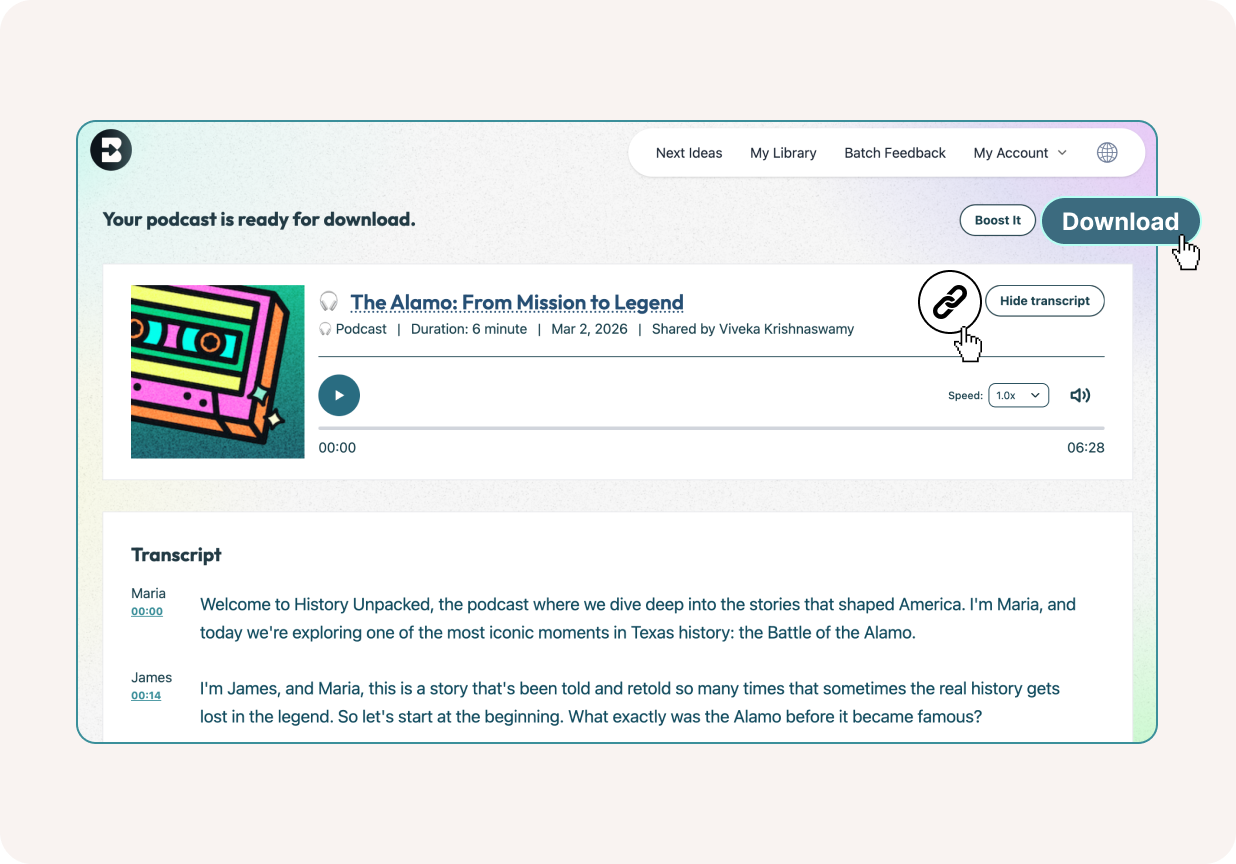The width and height of the screenshot is (1236, 864).
Task: Open Batch Feedback page
Action: (895, 153)
